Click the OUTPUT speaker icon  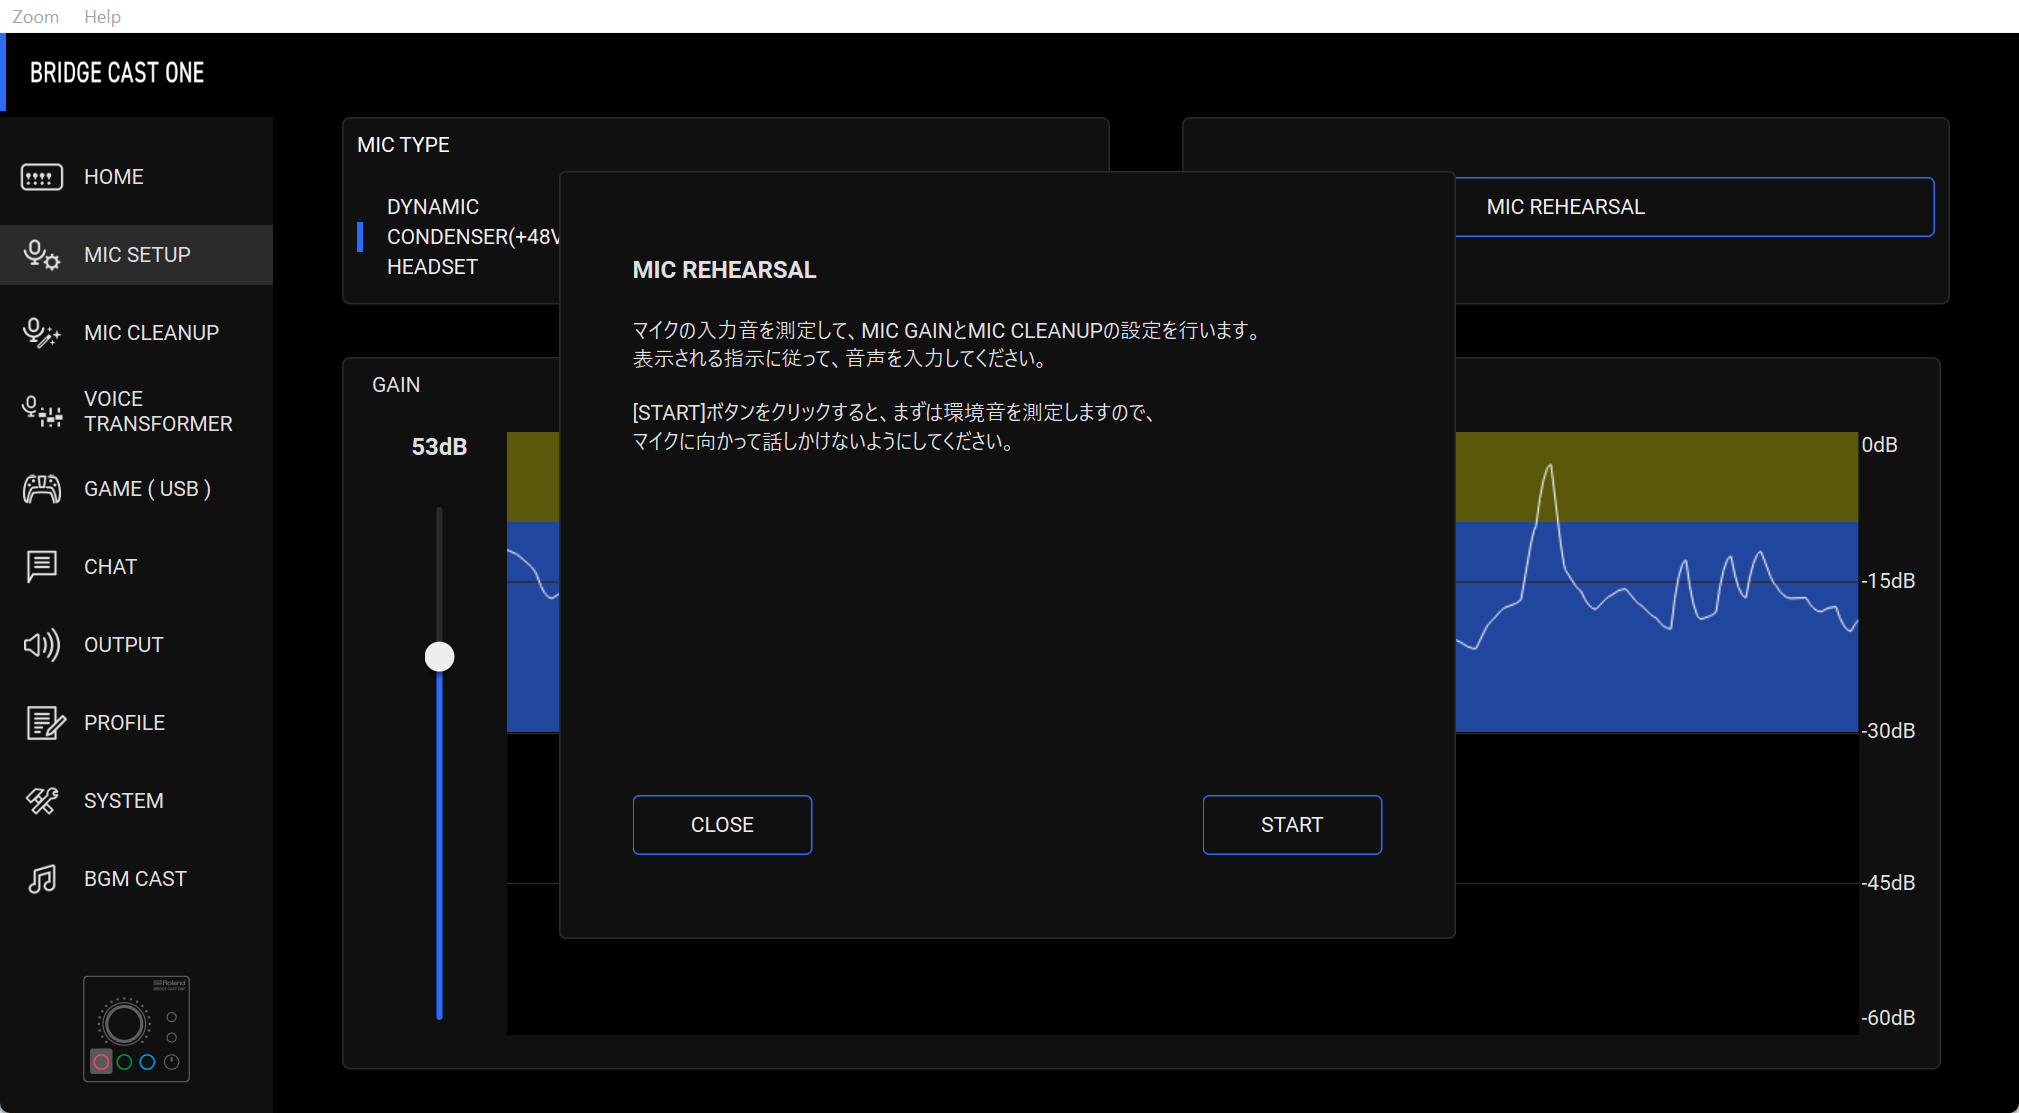(x=42, y=645)
